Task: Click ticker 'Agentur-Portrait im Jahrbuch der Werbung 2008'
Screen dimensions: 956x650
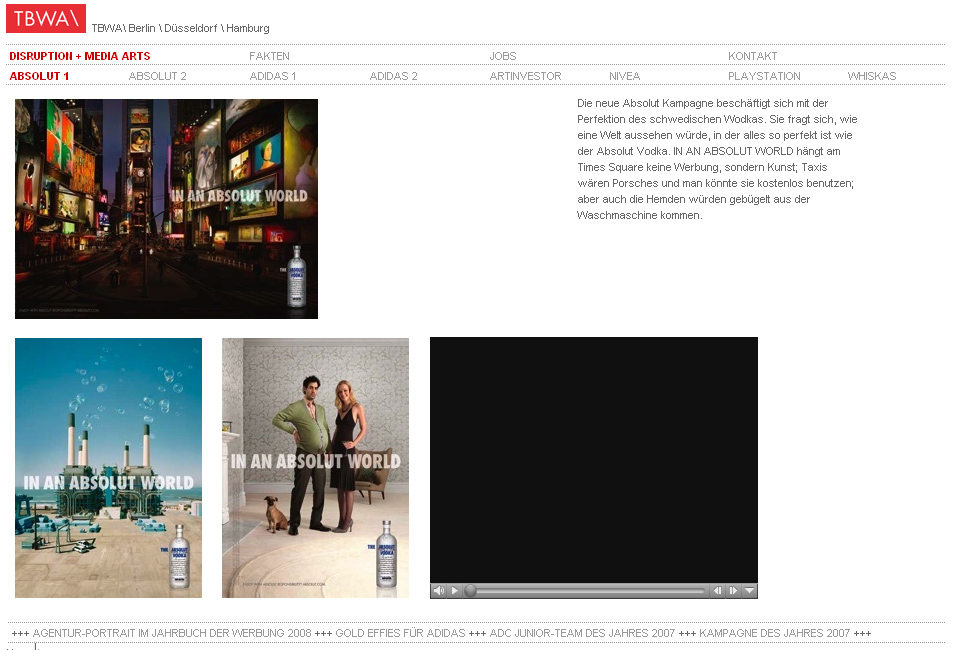Action: pyautogui.click(x=172, y=633)
